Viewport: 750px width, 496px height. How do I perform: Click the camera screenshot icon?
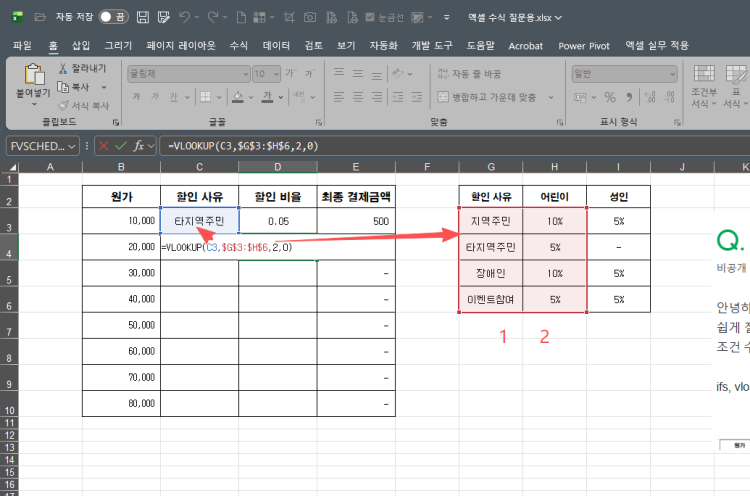pyautogui.click(x=310, y=18)
